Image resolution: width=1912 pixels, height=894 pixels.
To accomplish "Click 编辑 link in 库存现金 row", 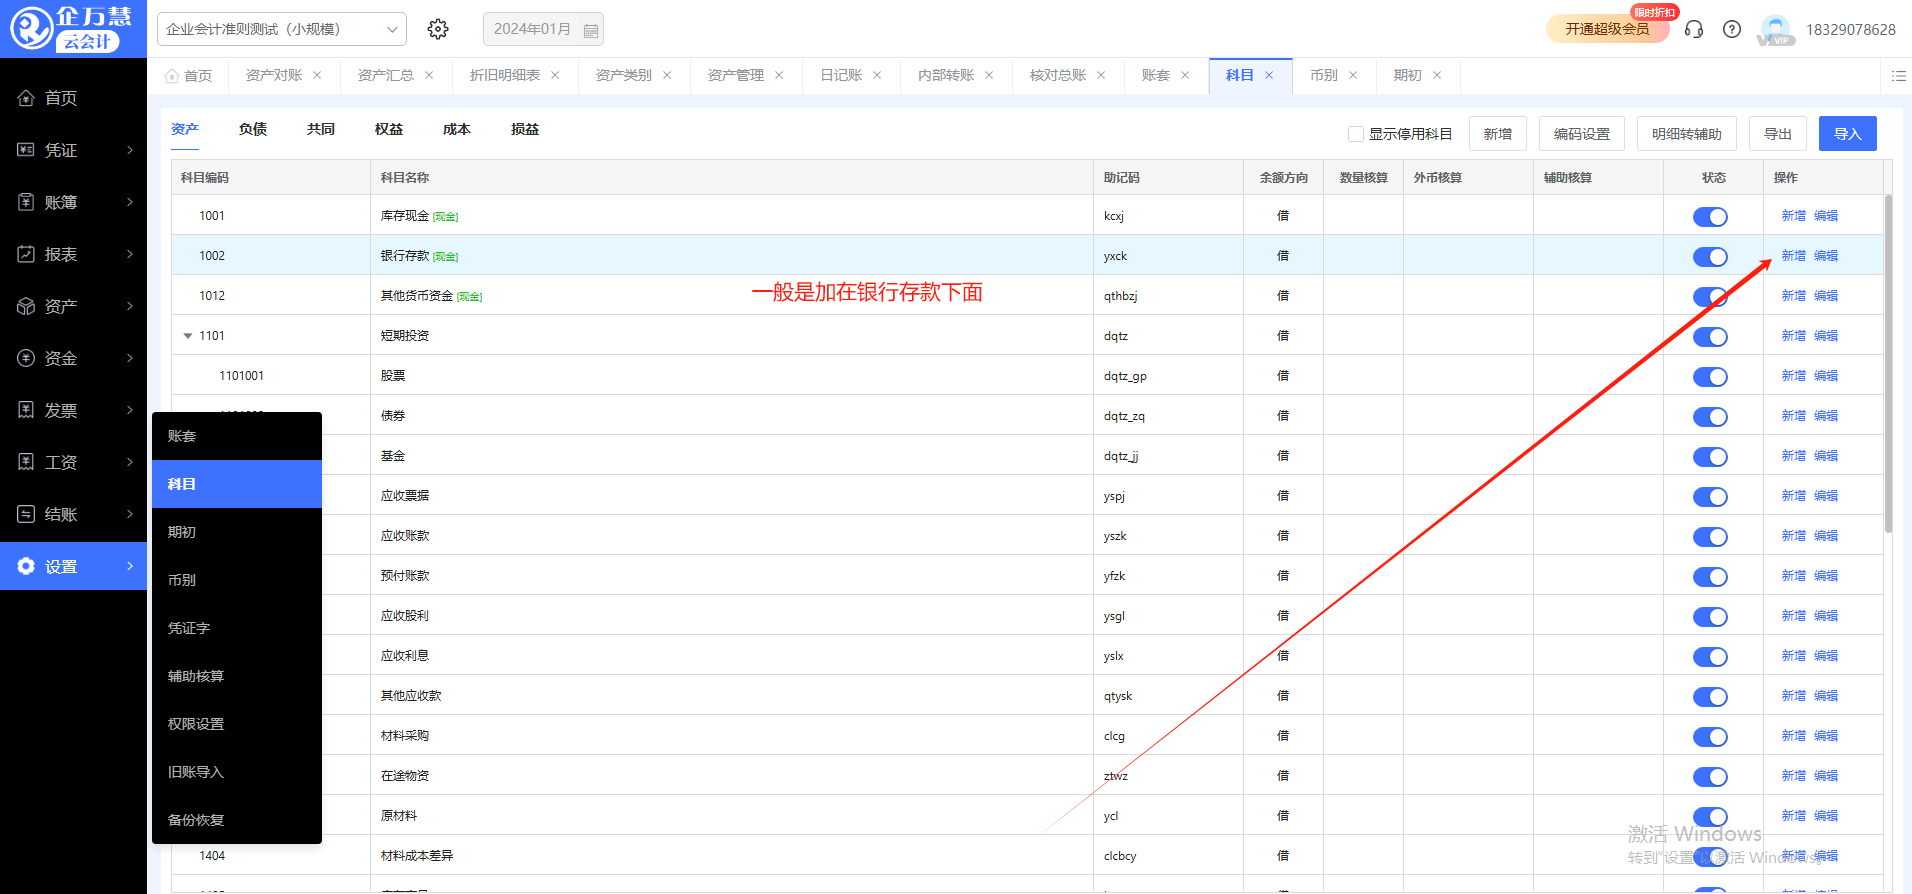I will tap(1826, 216).
